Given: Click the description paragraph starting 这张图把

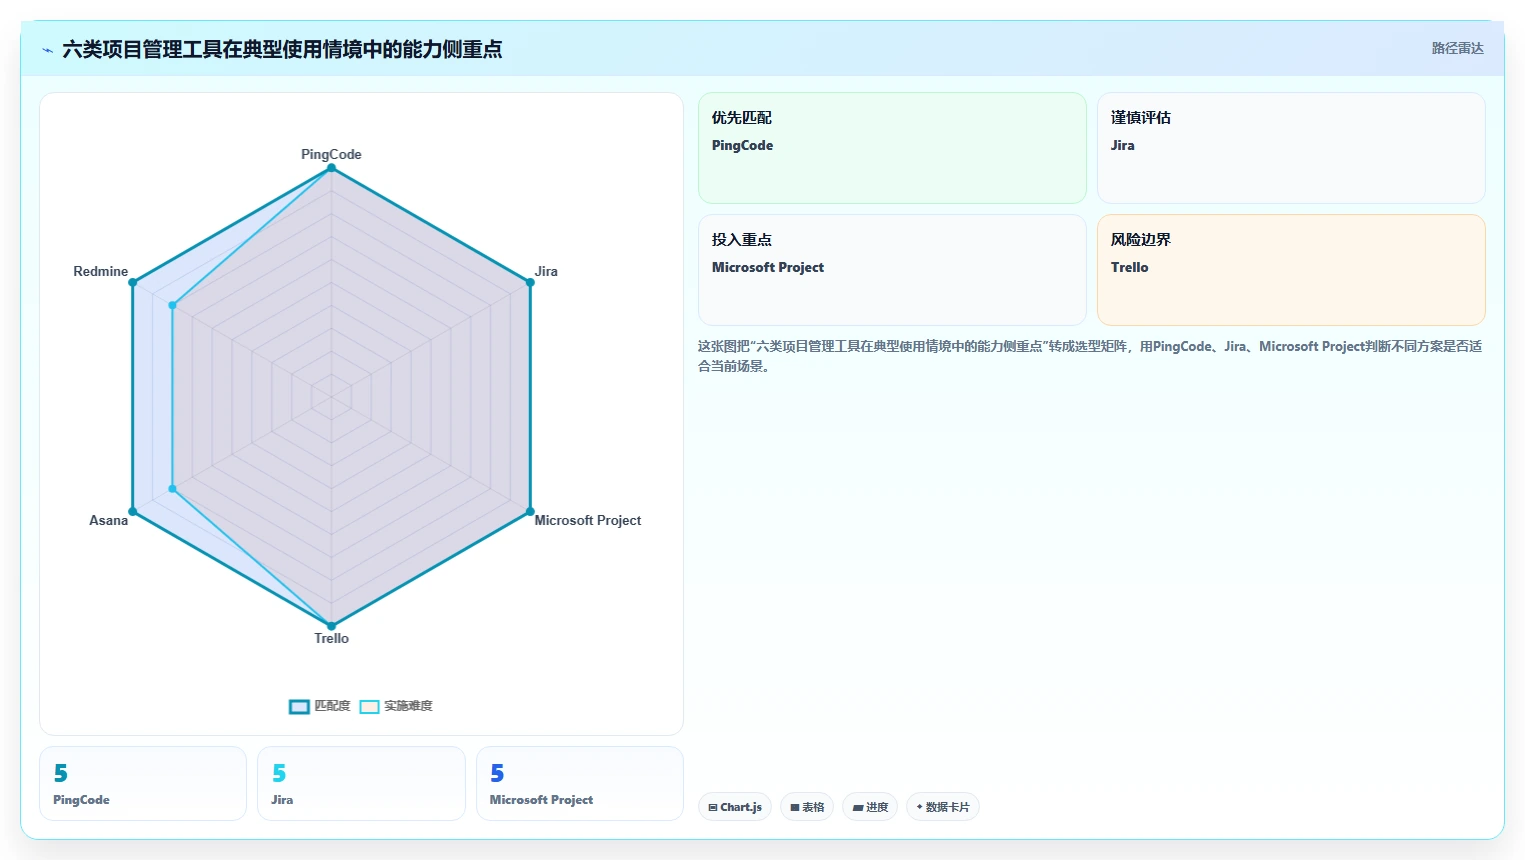Looking at the screenshot, I should (1090, 356).
